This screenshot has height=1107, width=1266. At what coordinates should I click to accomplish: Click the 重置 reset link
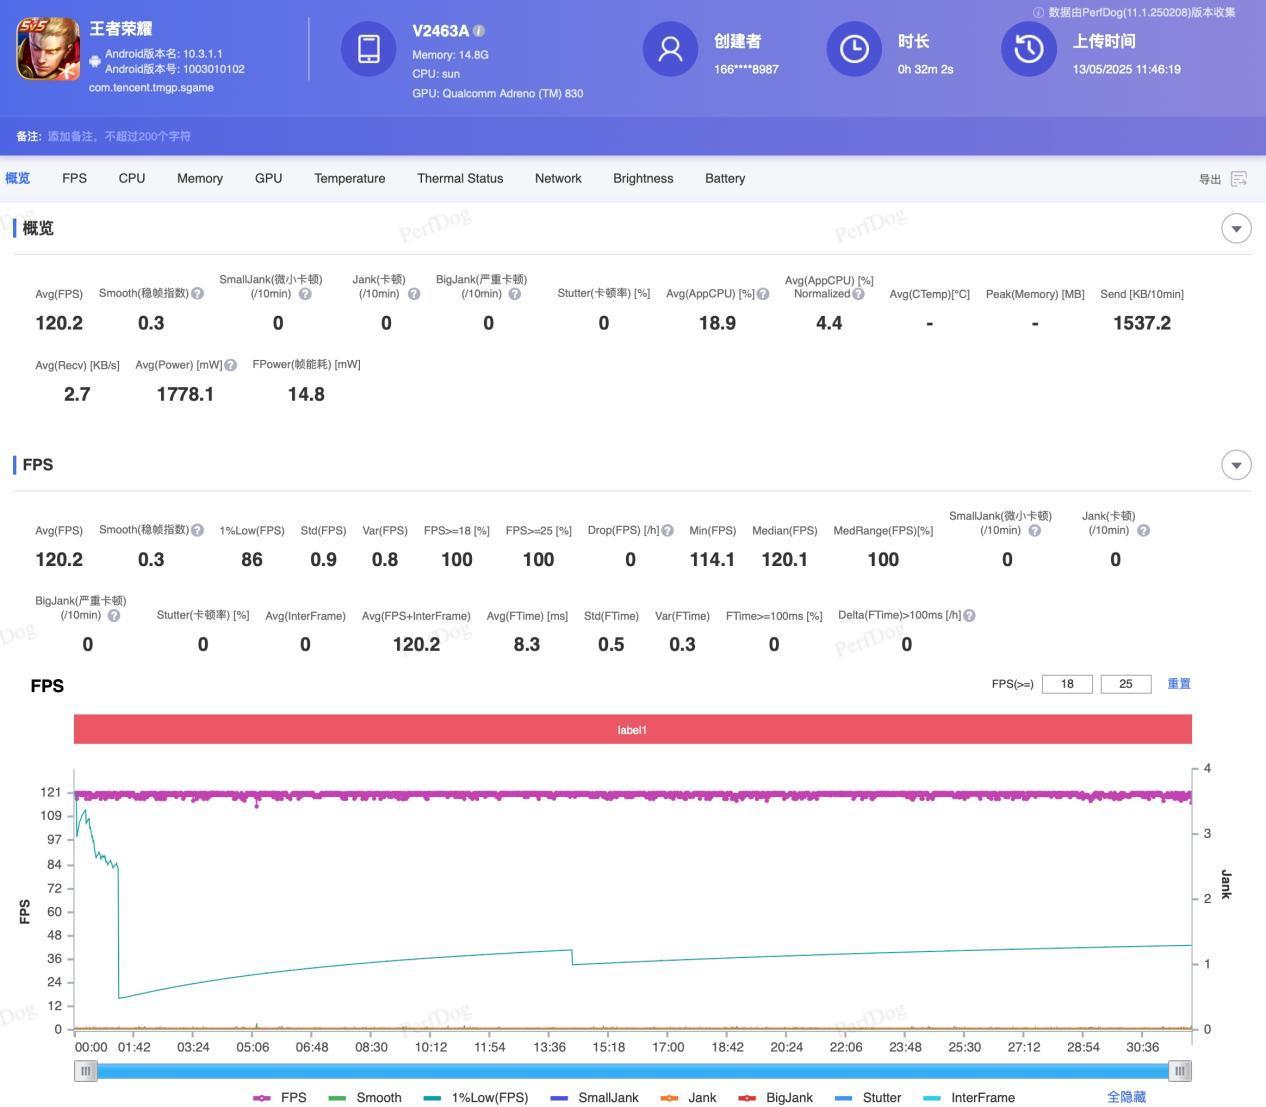1178,684
